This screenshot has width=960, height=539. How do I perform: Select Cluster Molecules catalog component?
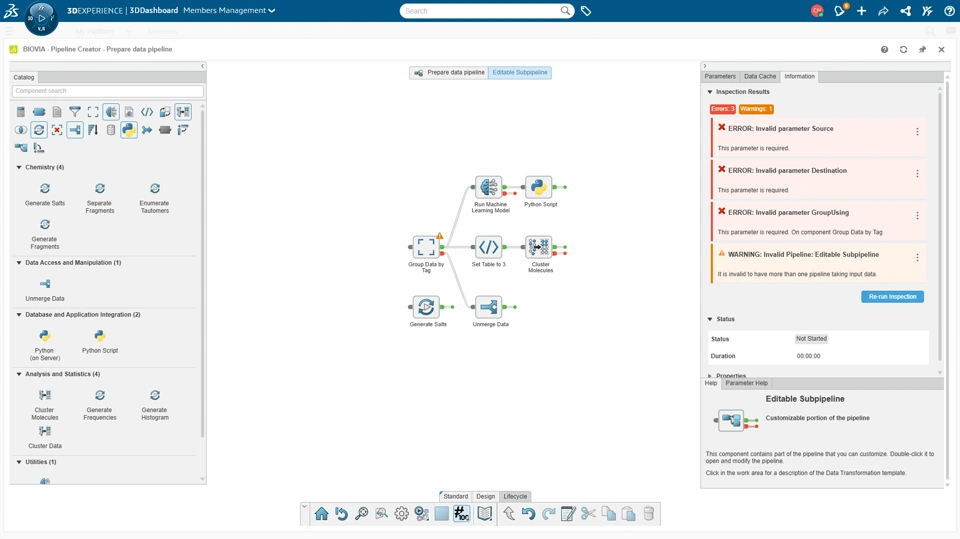pyautogui.click(x=45, y=404)
